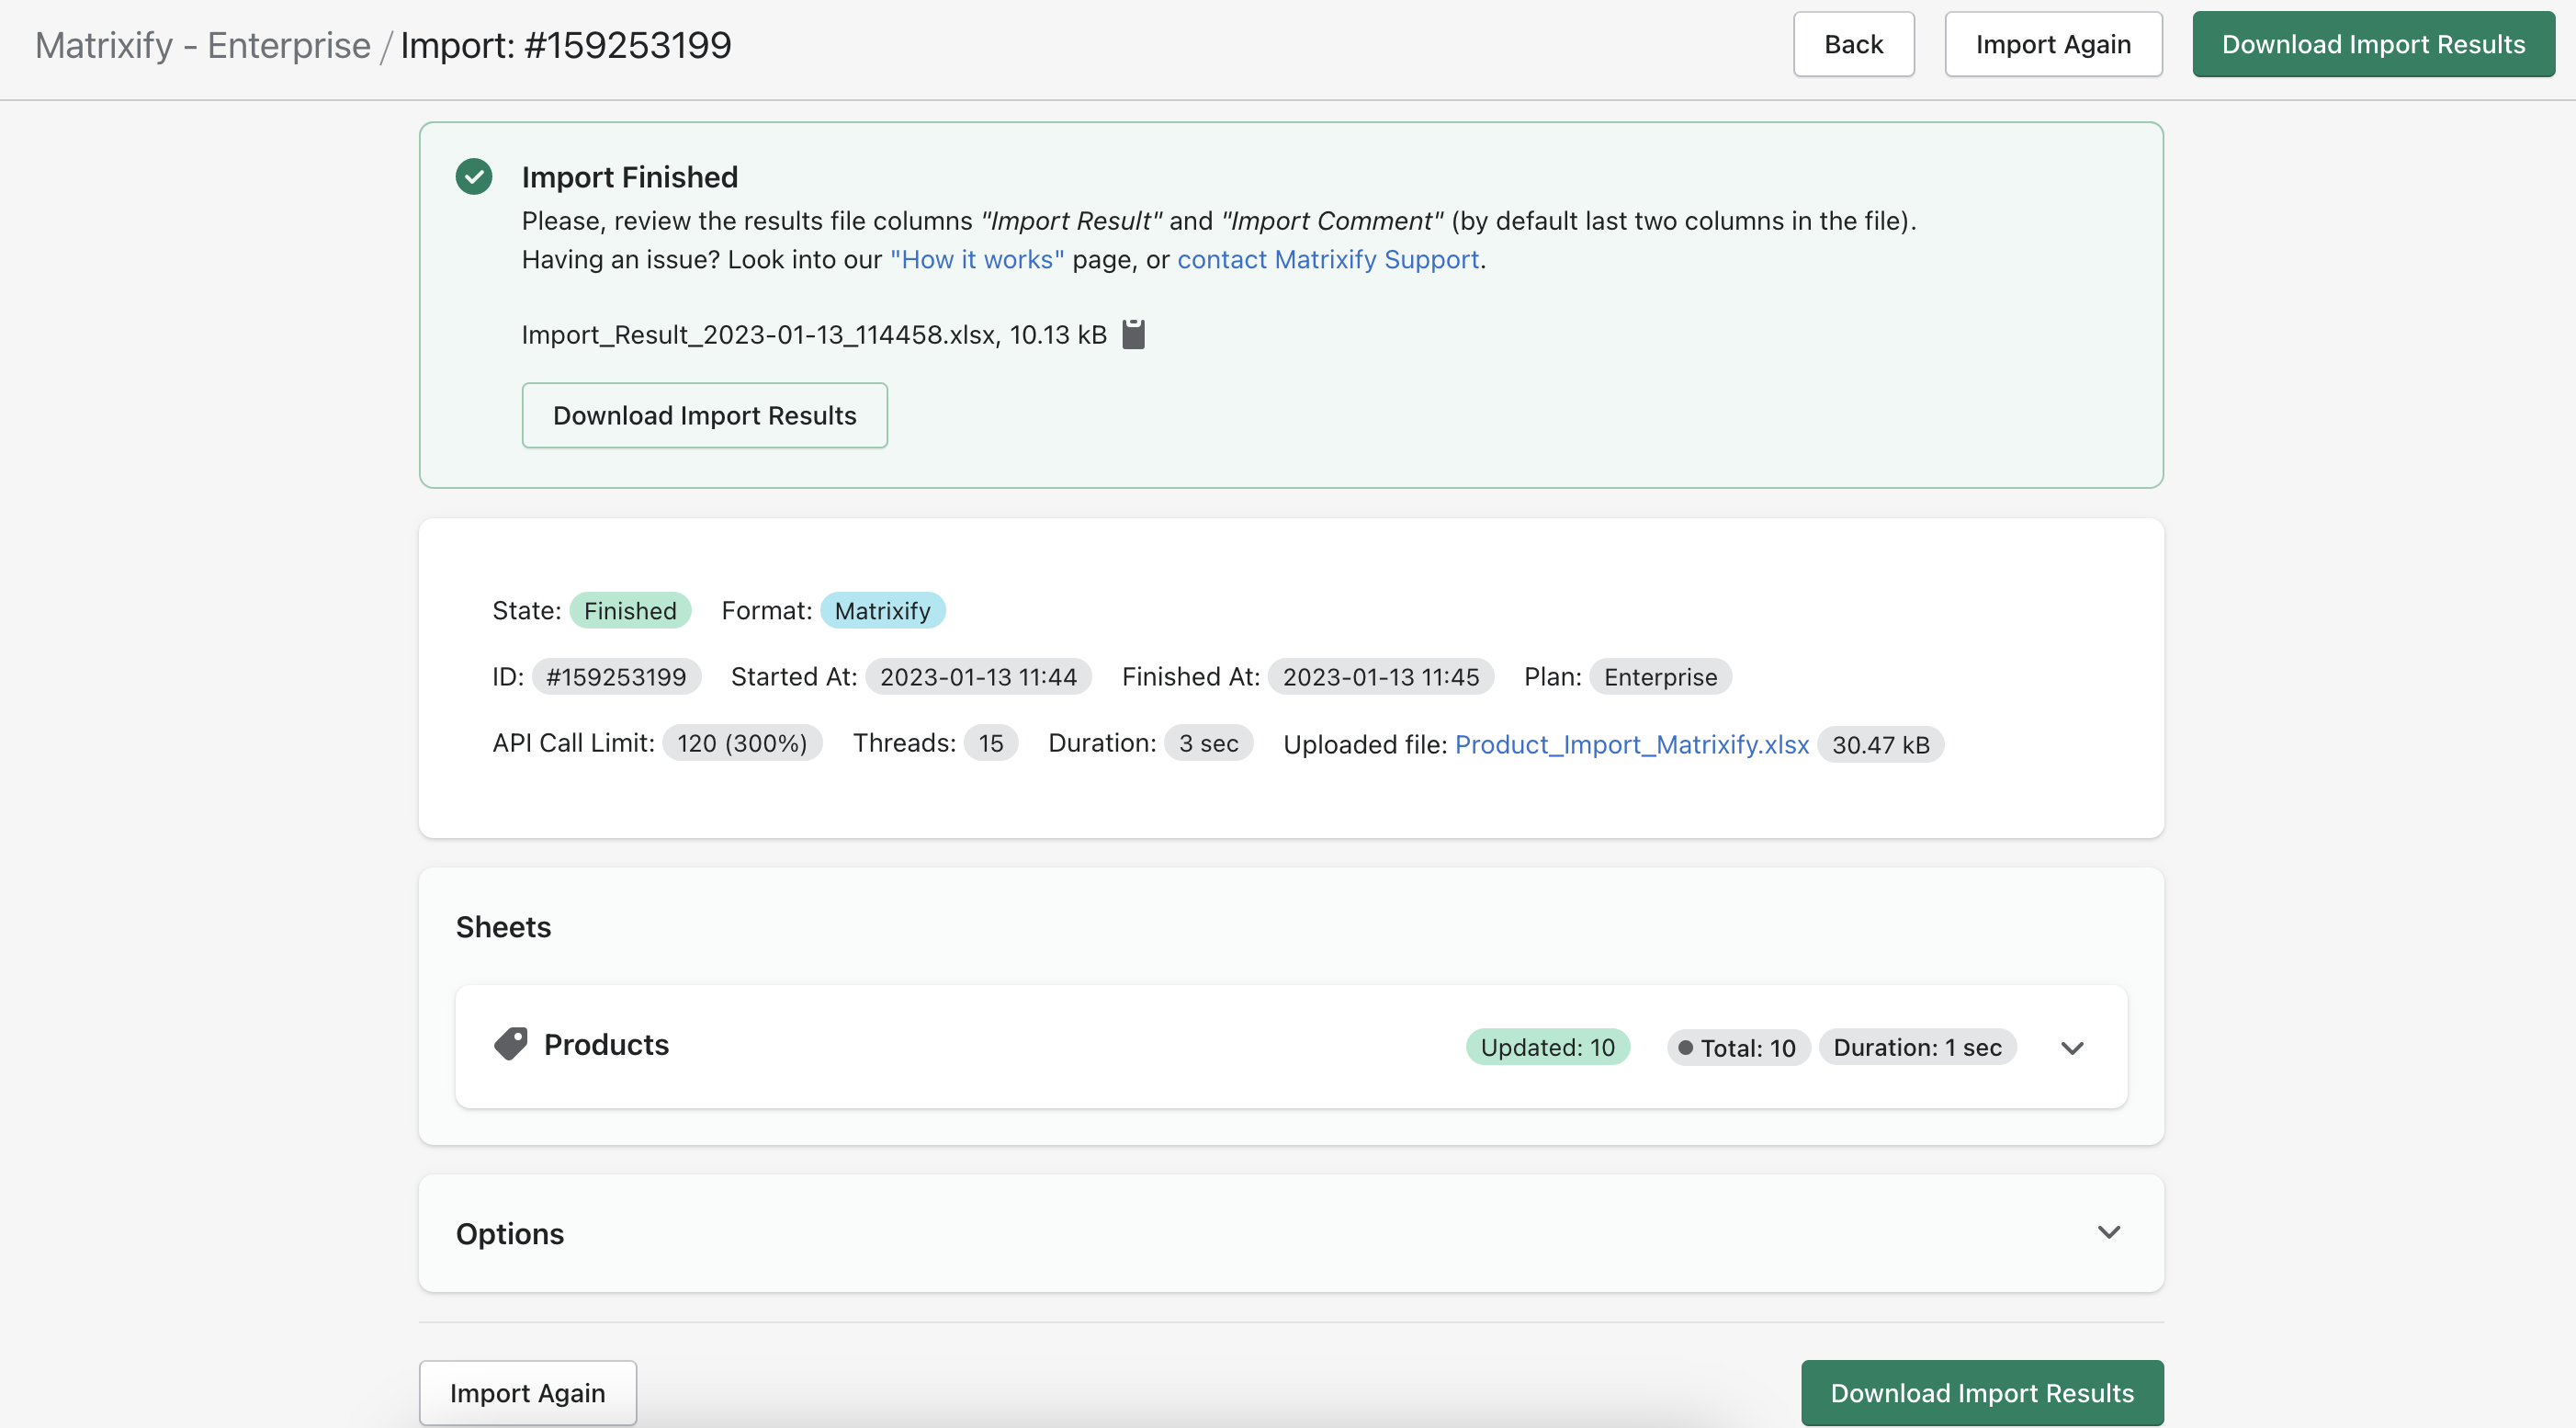Expand the Products sheet details
2576x1428 pixels.
pyautogui.click(x=2072, y=1047)
